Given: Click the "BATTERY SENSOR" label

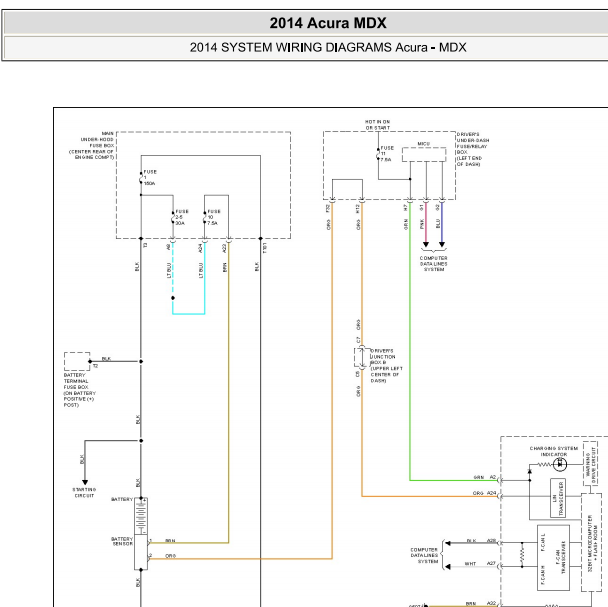Looking at the screenshot, I should coord(122,541).
